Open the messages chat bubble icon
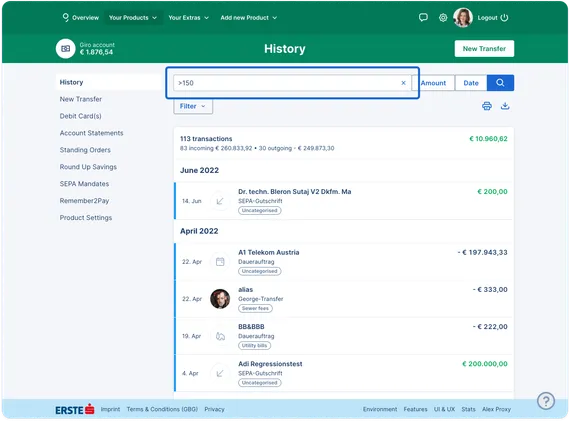The height and width of the screenshot is (421, 570). (423, 17)
